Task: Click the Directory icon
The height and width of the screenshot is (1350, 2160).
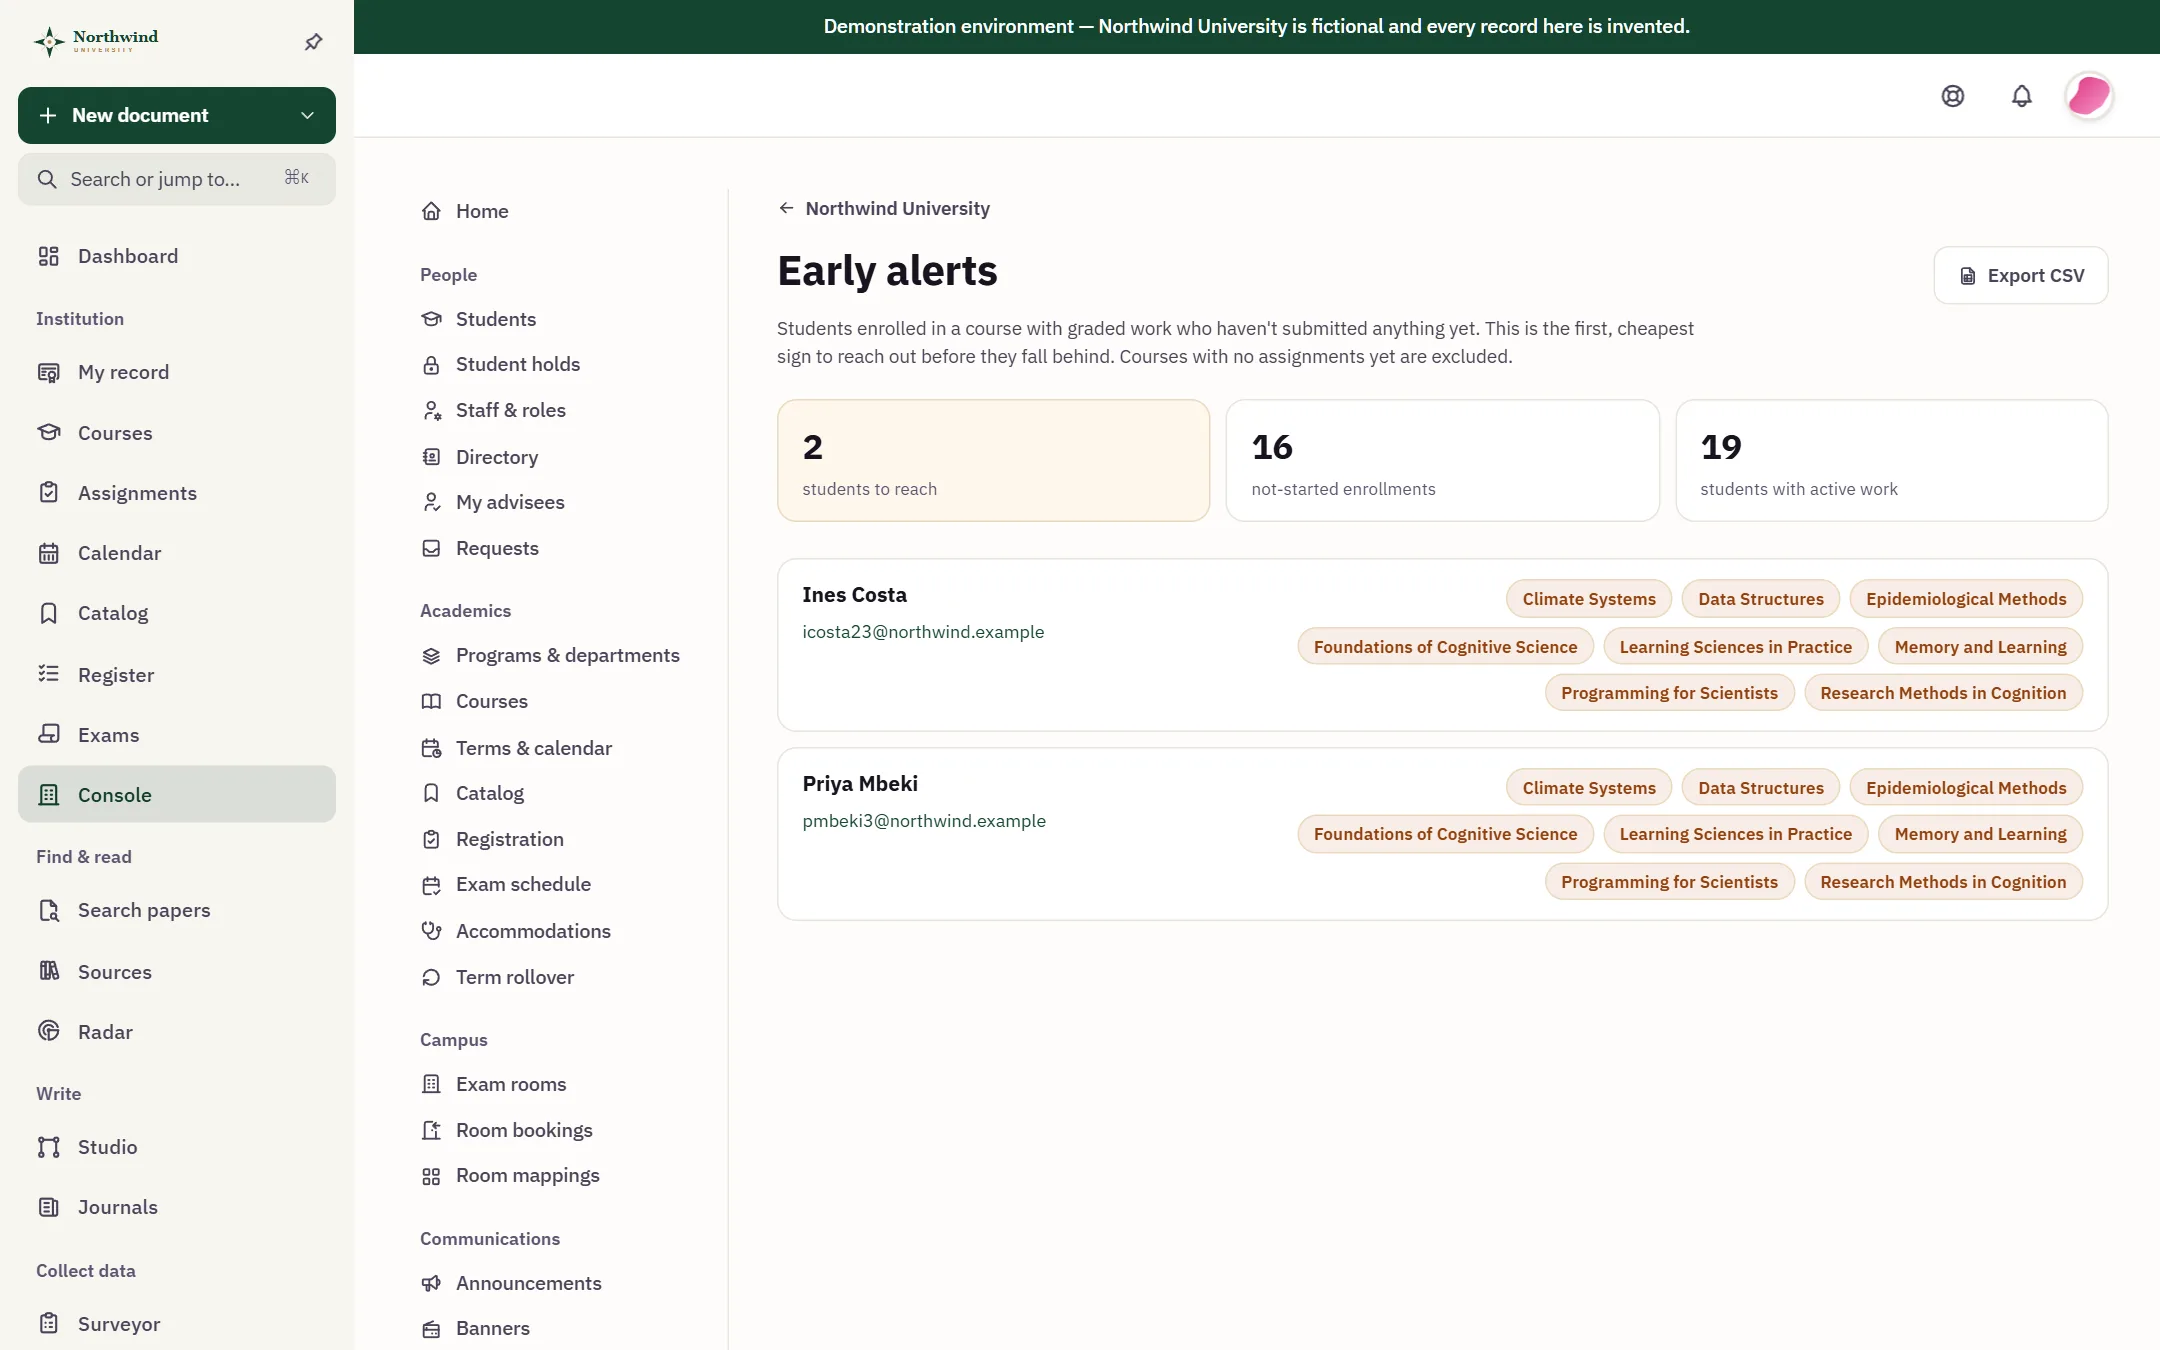Action: pos(431,457)
